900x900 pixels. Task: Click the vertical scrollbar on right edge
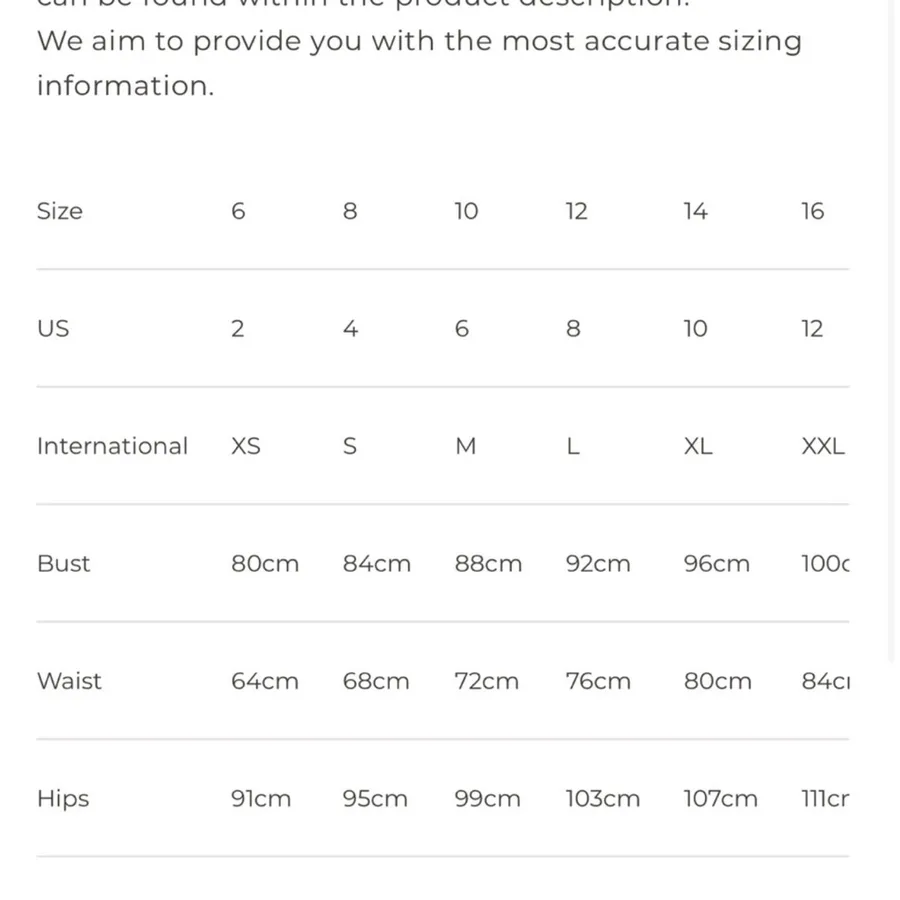[891, 330]
